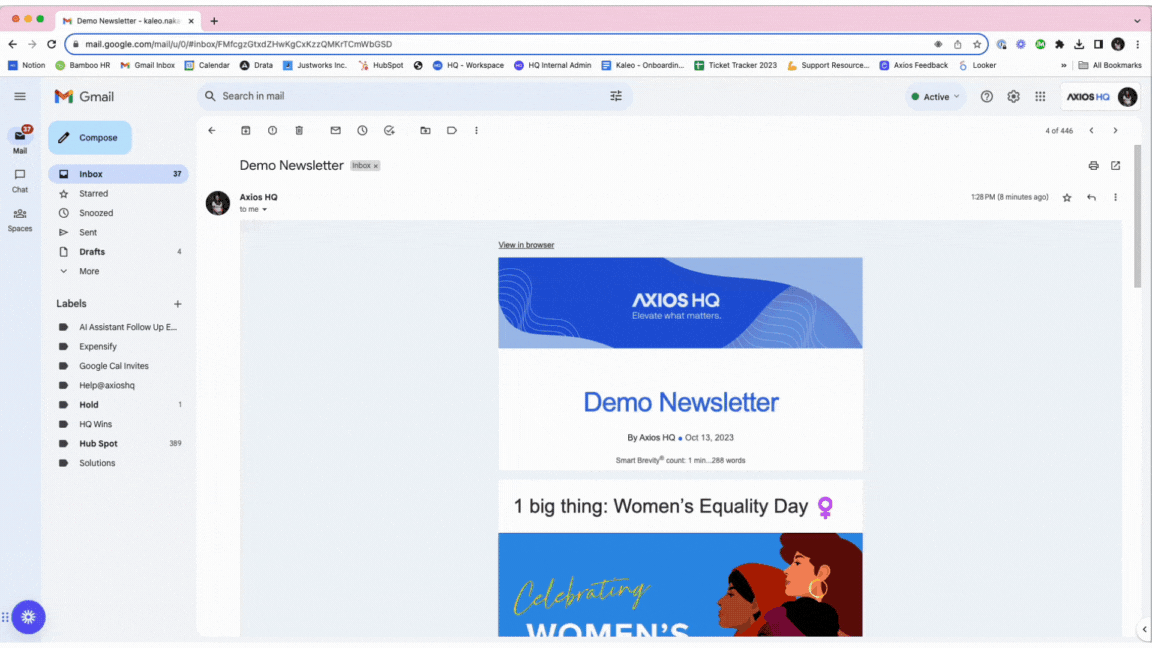Reply to the Axios HQ message
Screen dimensions: 1152x648
pyautogui.click(x=1091, y=198)
